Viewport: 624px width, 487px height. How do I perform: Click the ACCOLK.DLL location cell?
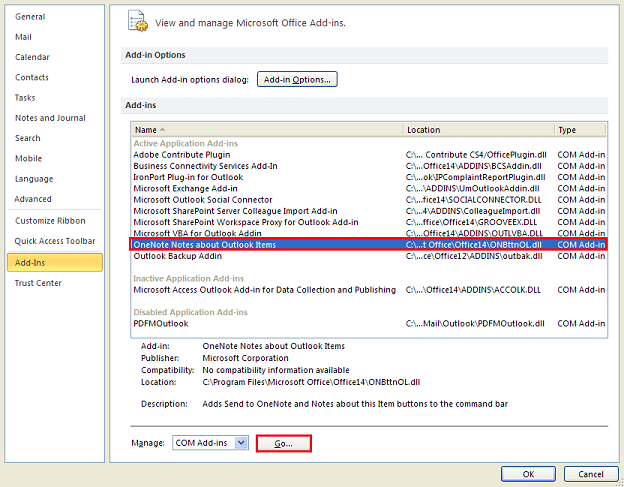tap(473, 290)
